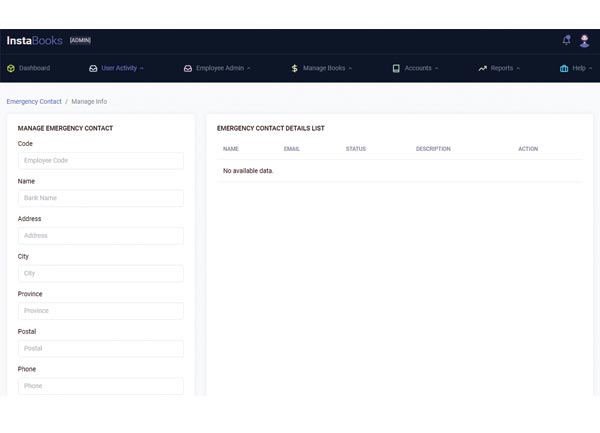Focus the Address input field
This screenshot has width=600, height=433.
pyautogui.click(x=100, y=236)
